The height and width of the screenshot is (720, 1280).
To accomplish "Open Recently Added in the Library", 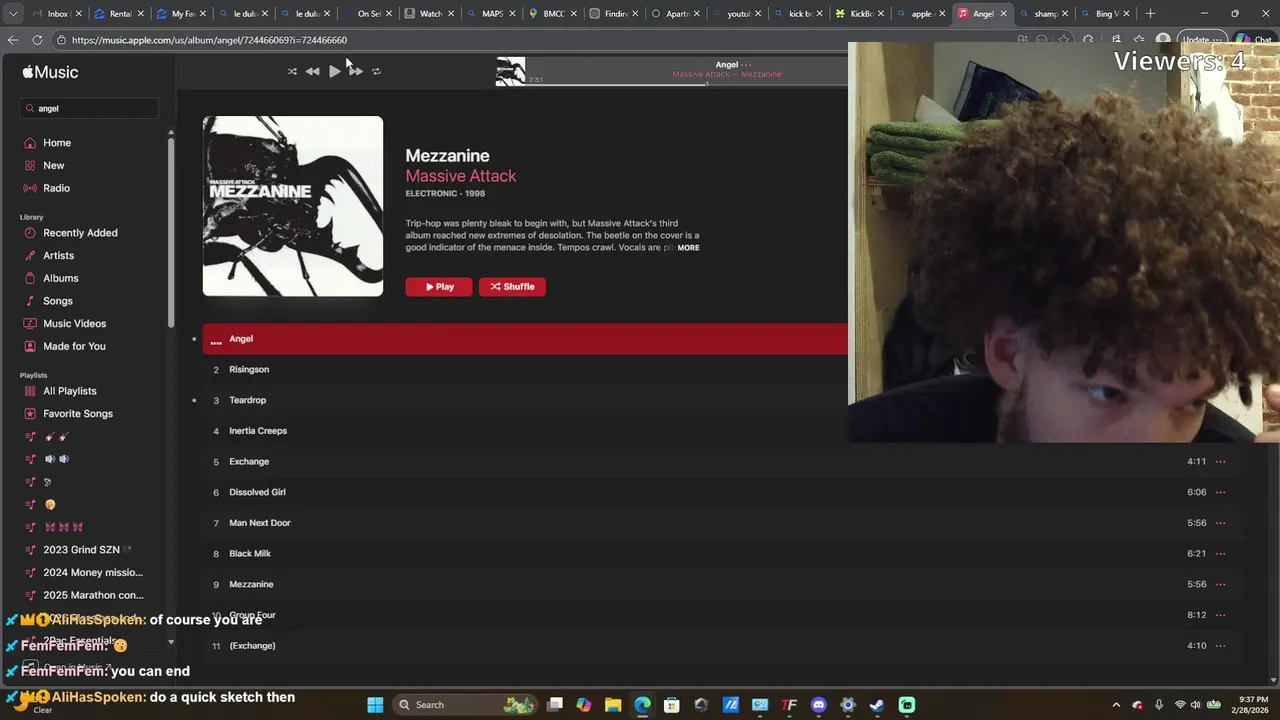I will coord(80,233).
